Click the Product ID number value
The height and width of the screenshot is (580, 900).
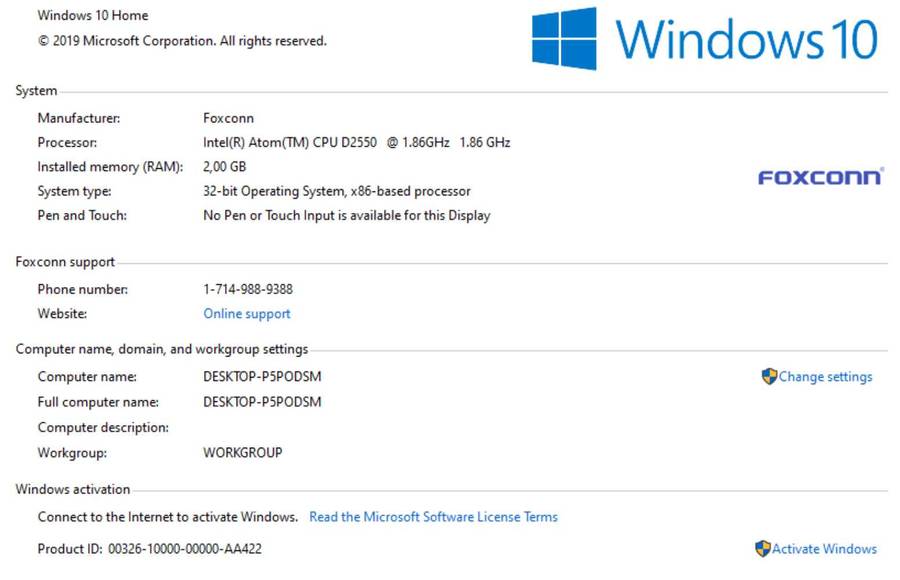[185, 549]
